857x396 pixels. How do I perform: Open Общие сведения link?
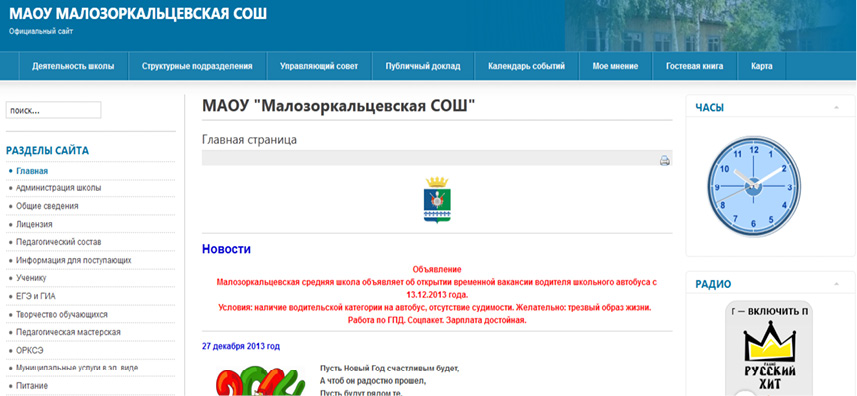pos(47,206)
